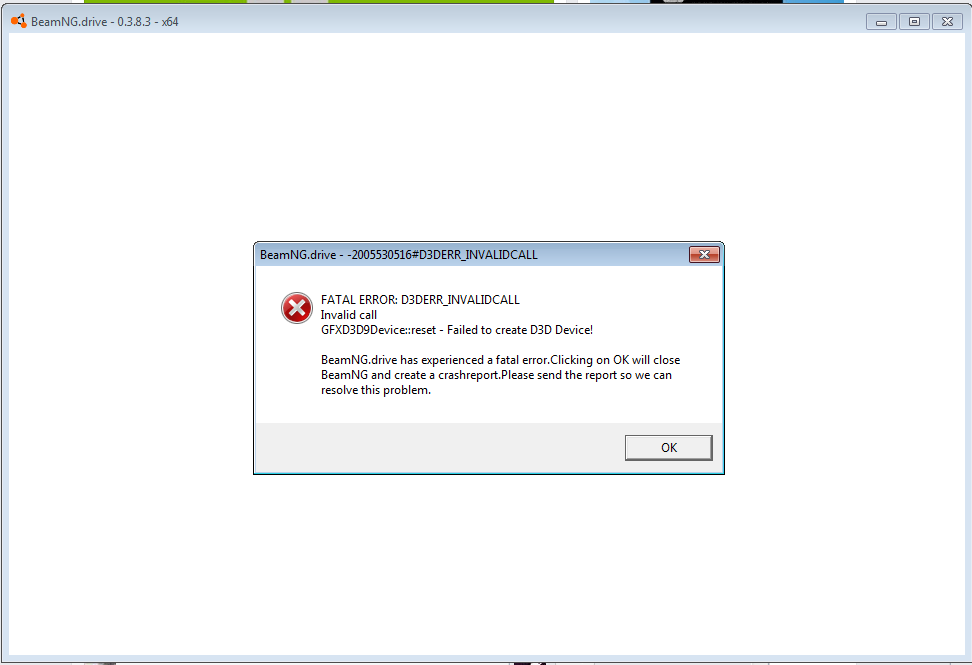
Task: Minimize the BeamNG.drive window
Action: pos(881,22)
